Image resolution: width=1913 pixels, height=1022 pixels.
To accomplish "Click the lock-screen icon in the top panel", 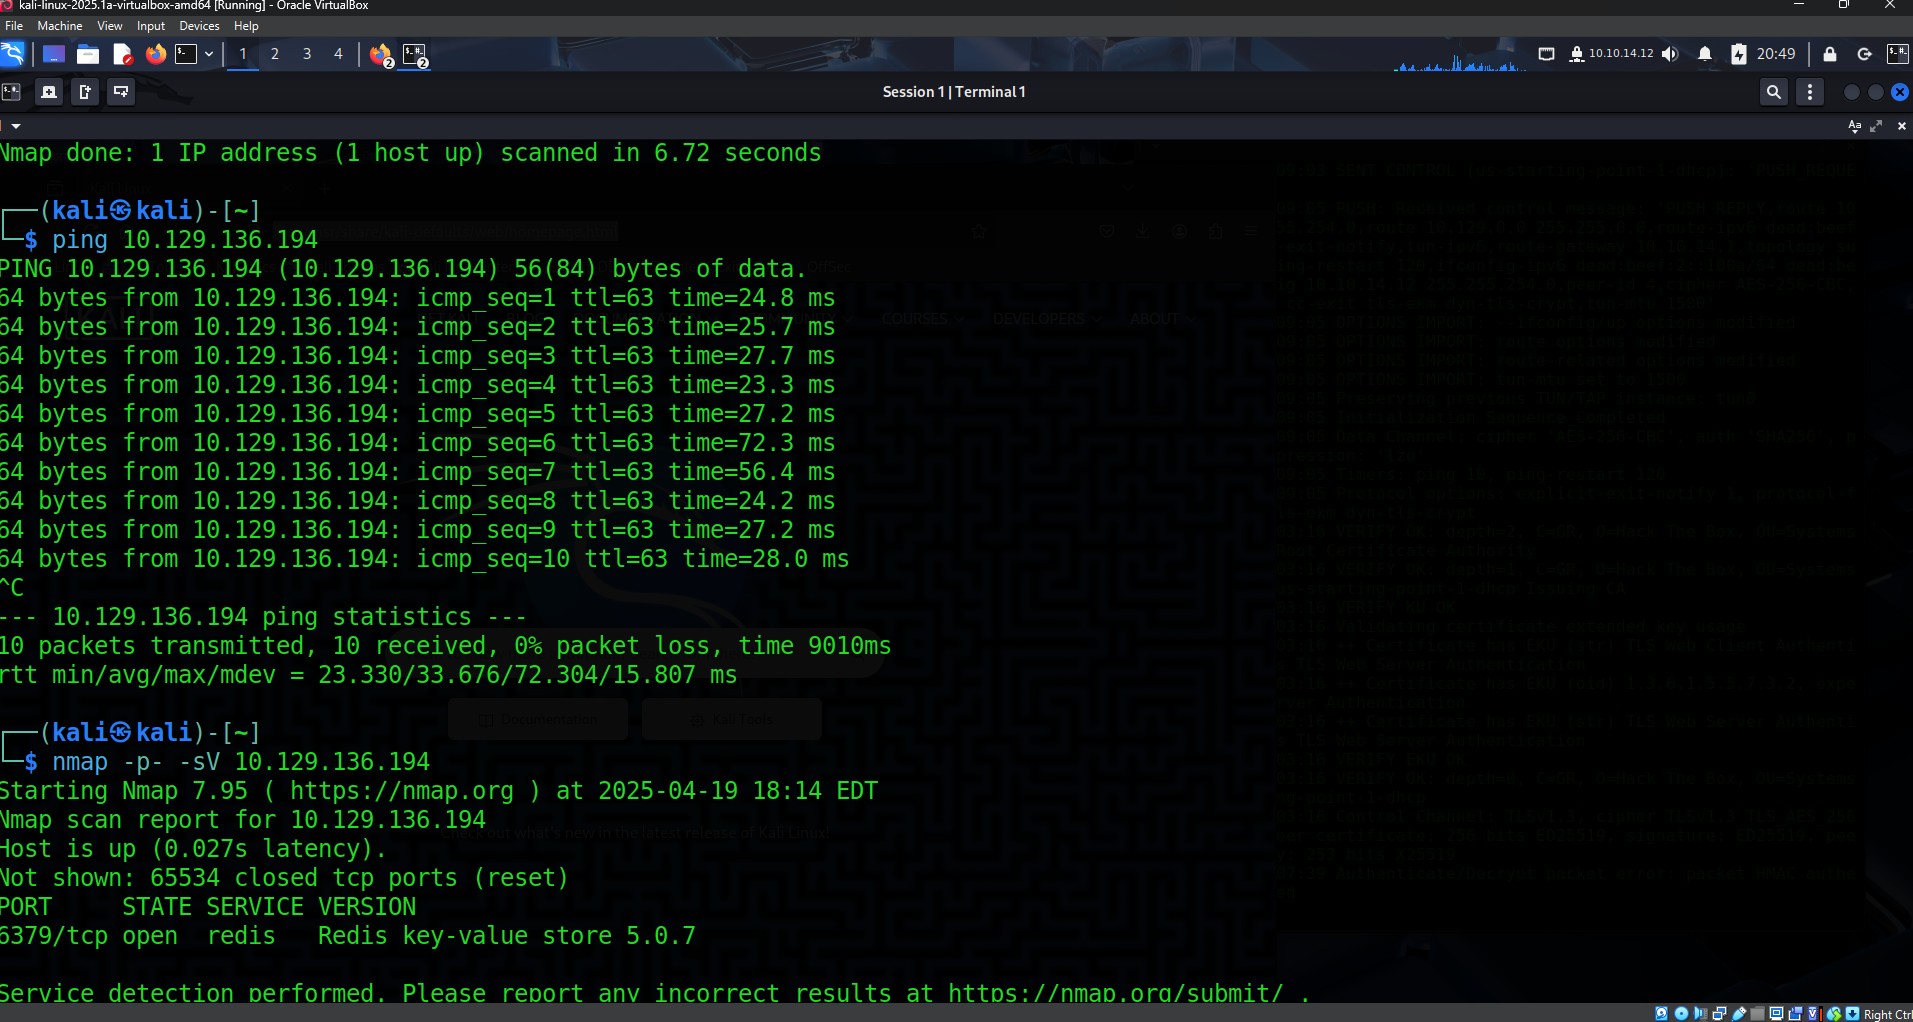I will 1829,54.
